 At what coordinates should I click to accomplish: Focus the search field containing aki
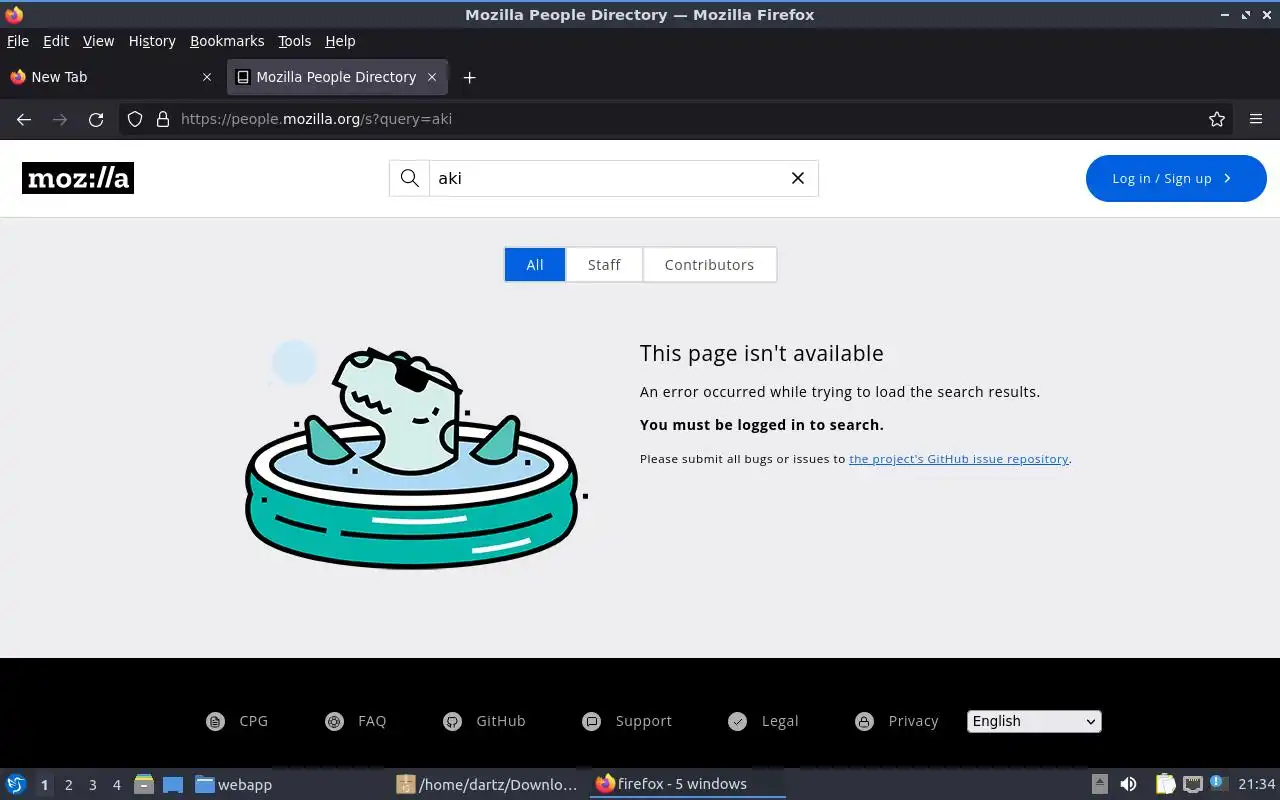coord(604,178)
